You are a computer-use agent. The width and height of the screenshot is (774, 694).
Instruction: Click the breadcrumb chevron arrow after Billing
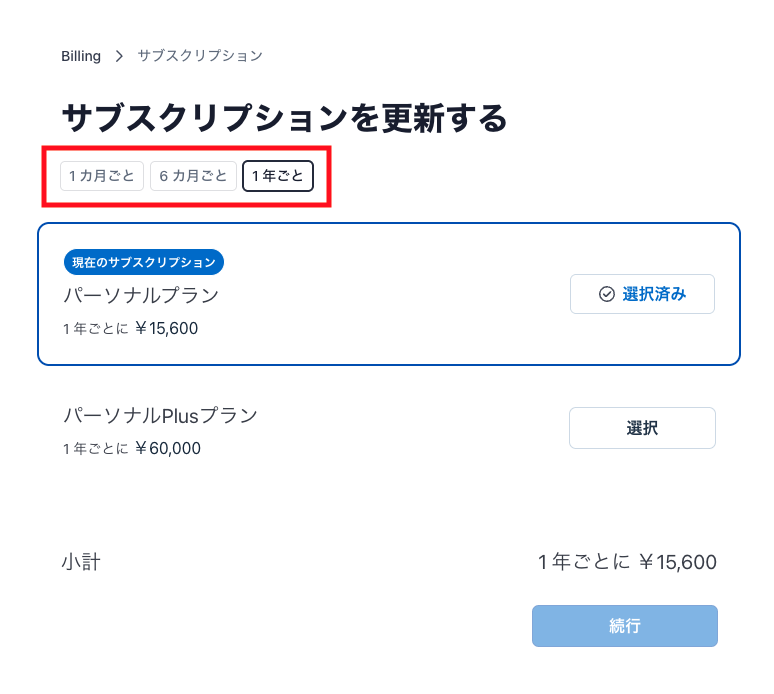119,56
